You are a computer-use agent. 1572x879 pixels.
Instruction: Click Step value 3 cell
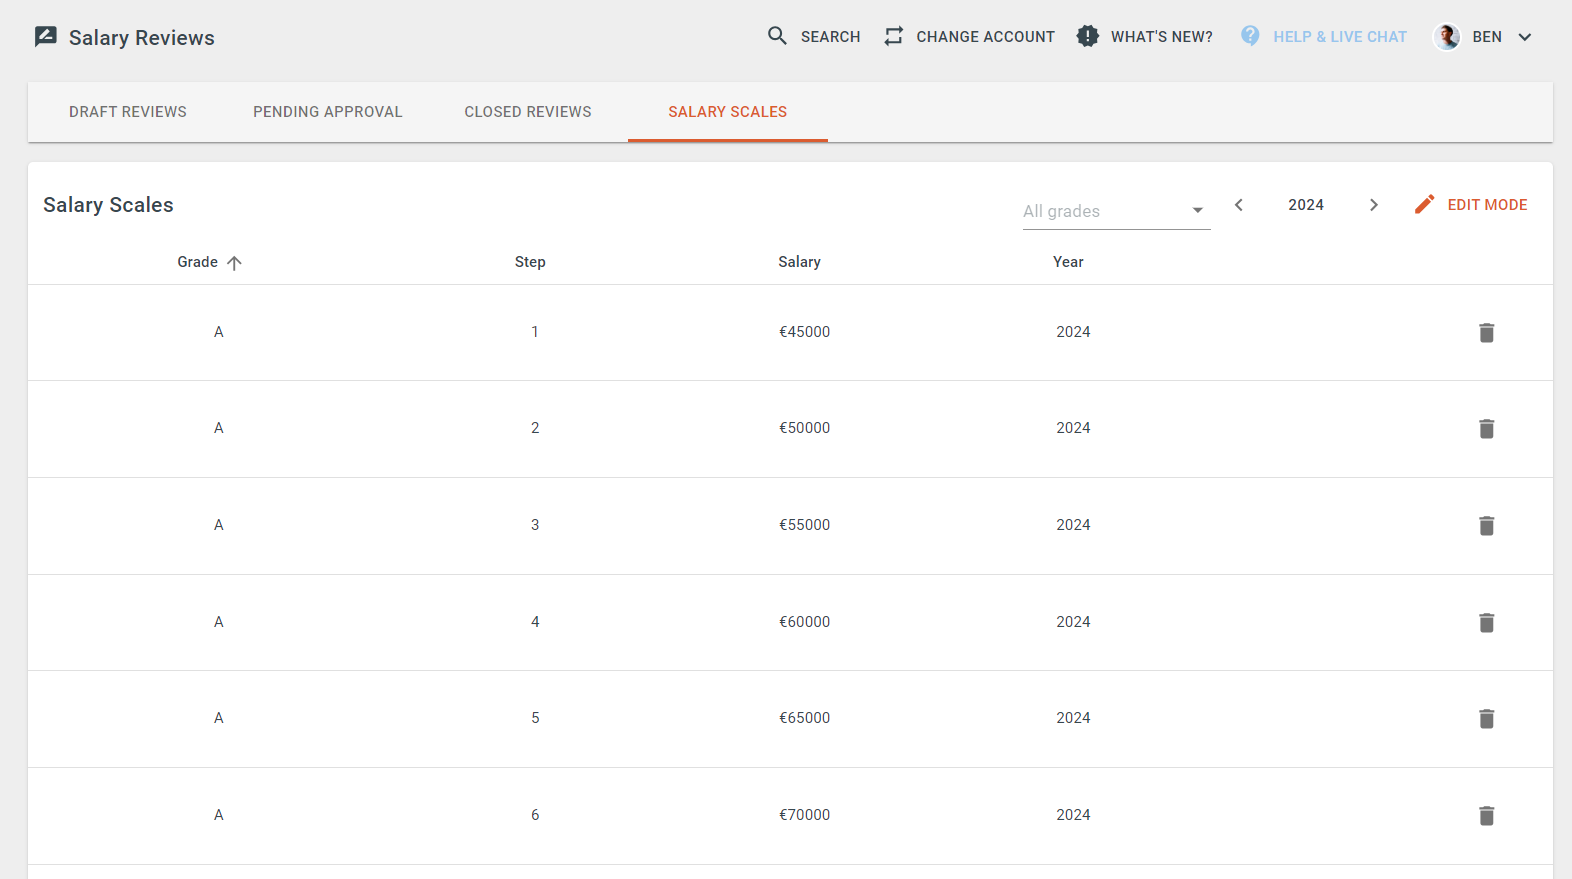pos(535,525)
